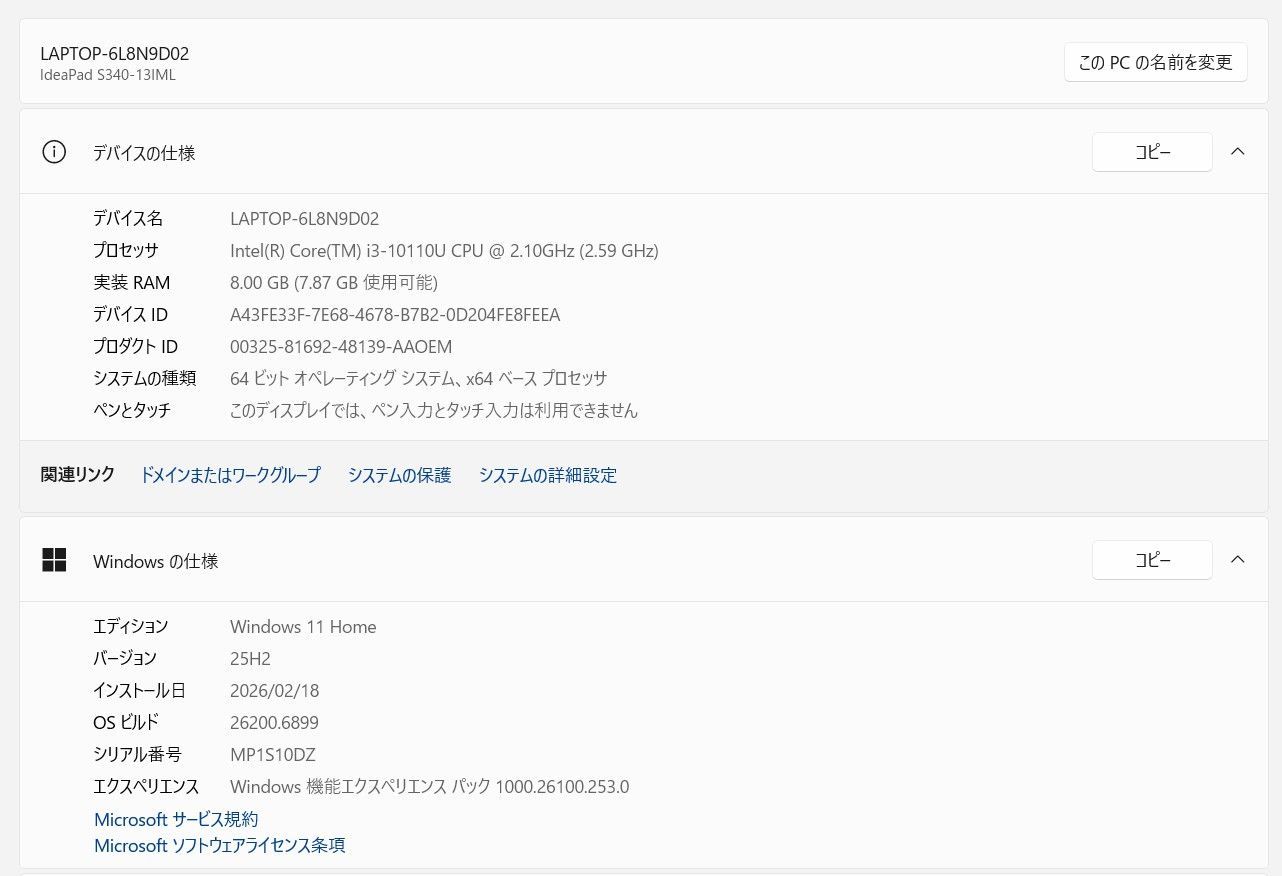Click the RAM value 8.00 GB
Image resolution: width=1282 pixels, height=876 pixels.
coord(334,282)
